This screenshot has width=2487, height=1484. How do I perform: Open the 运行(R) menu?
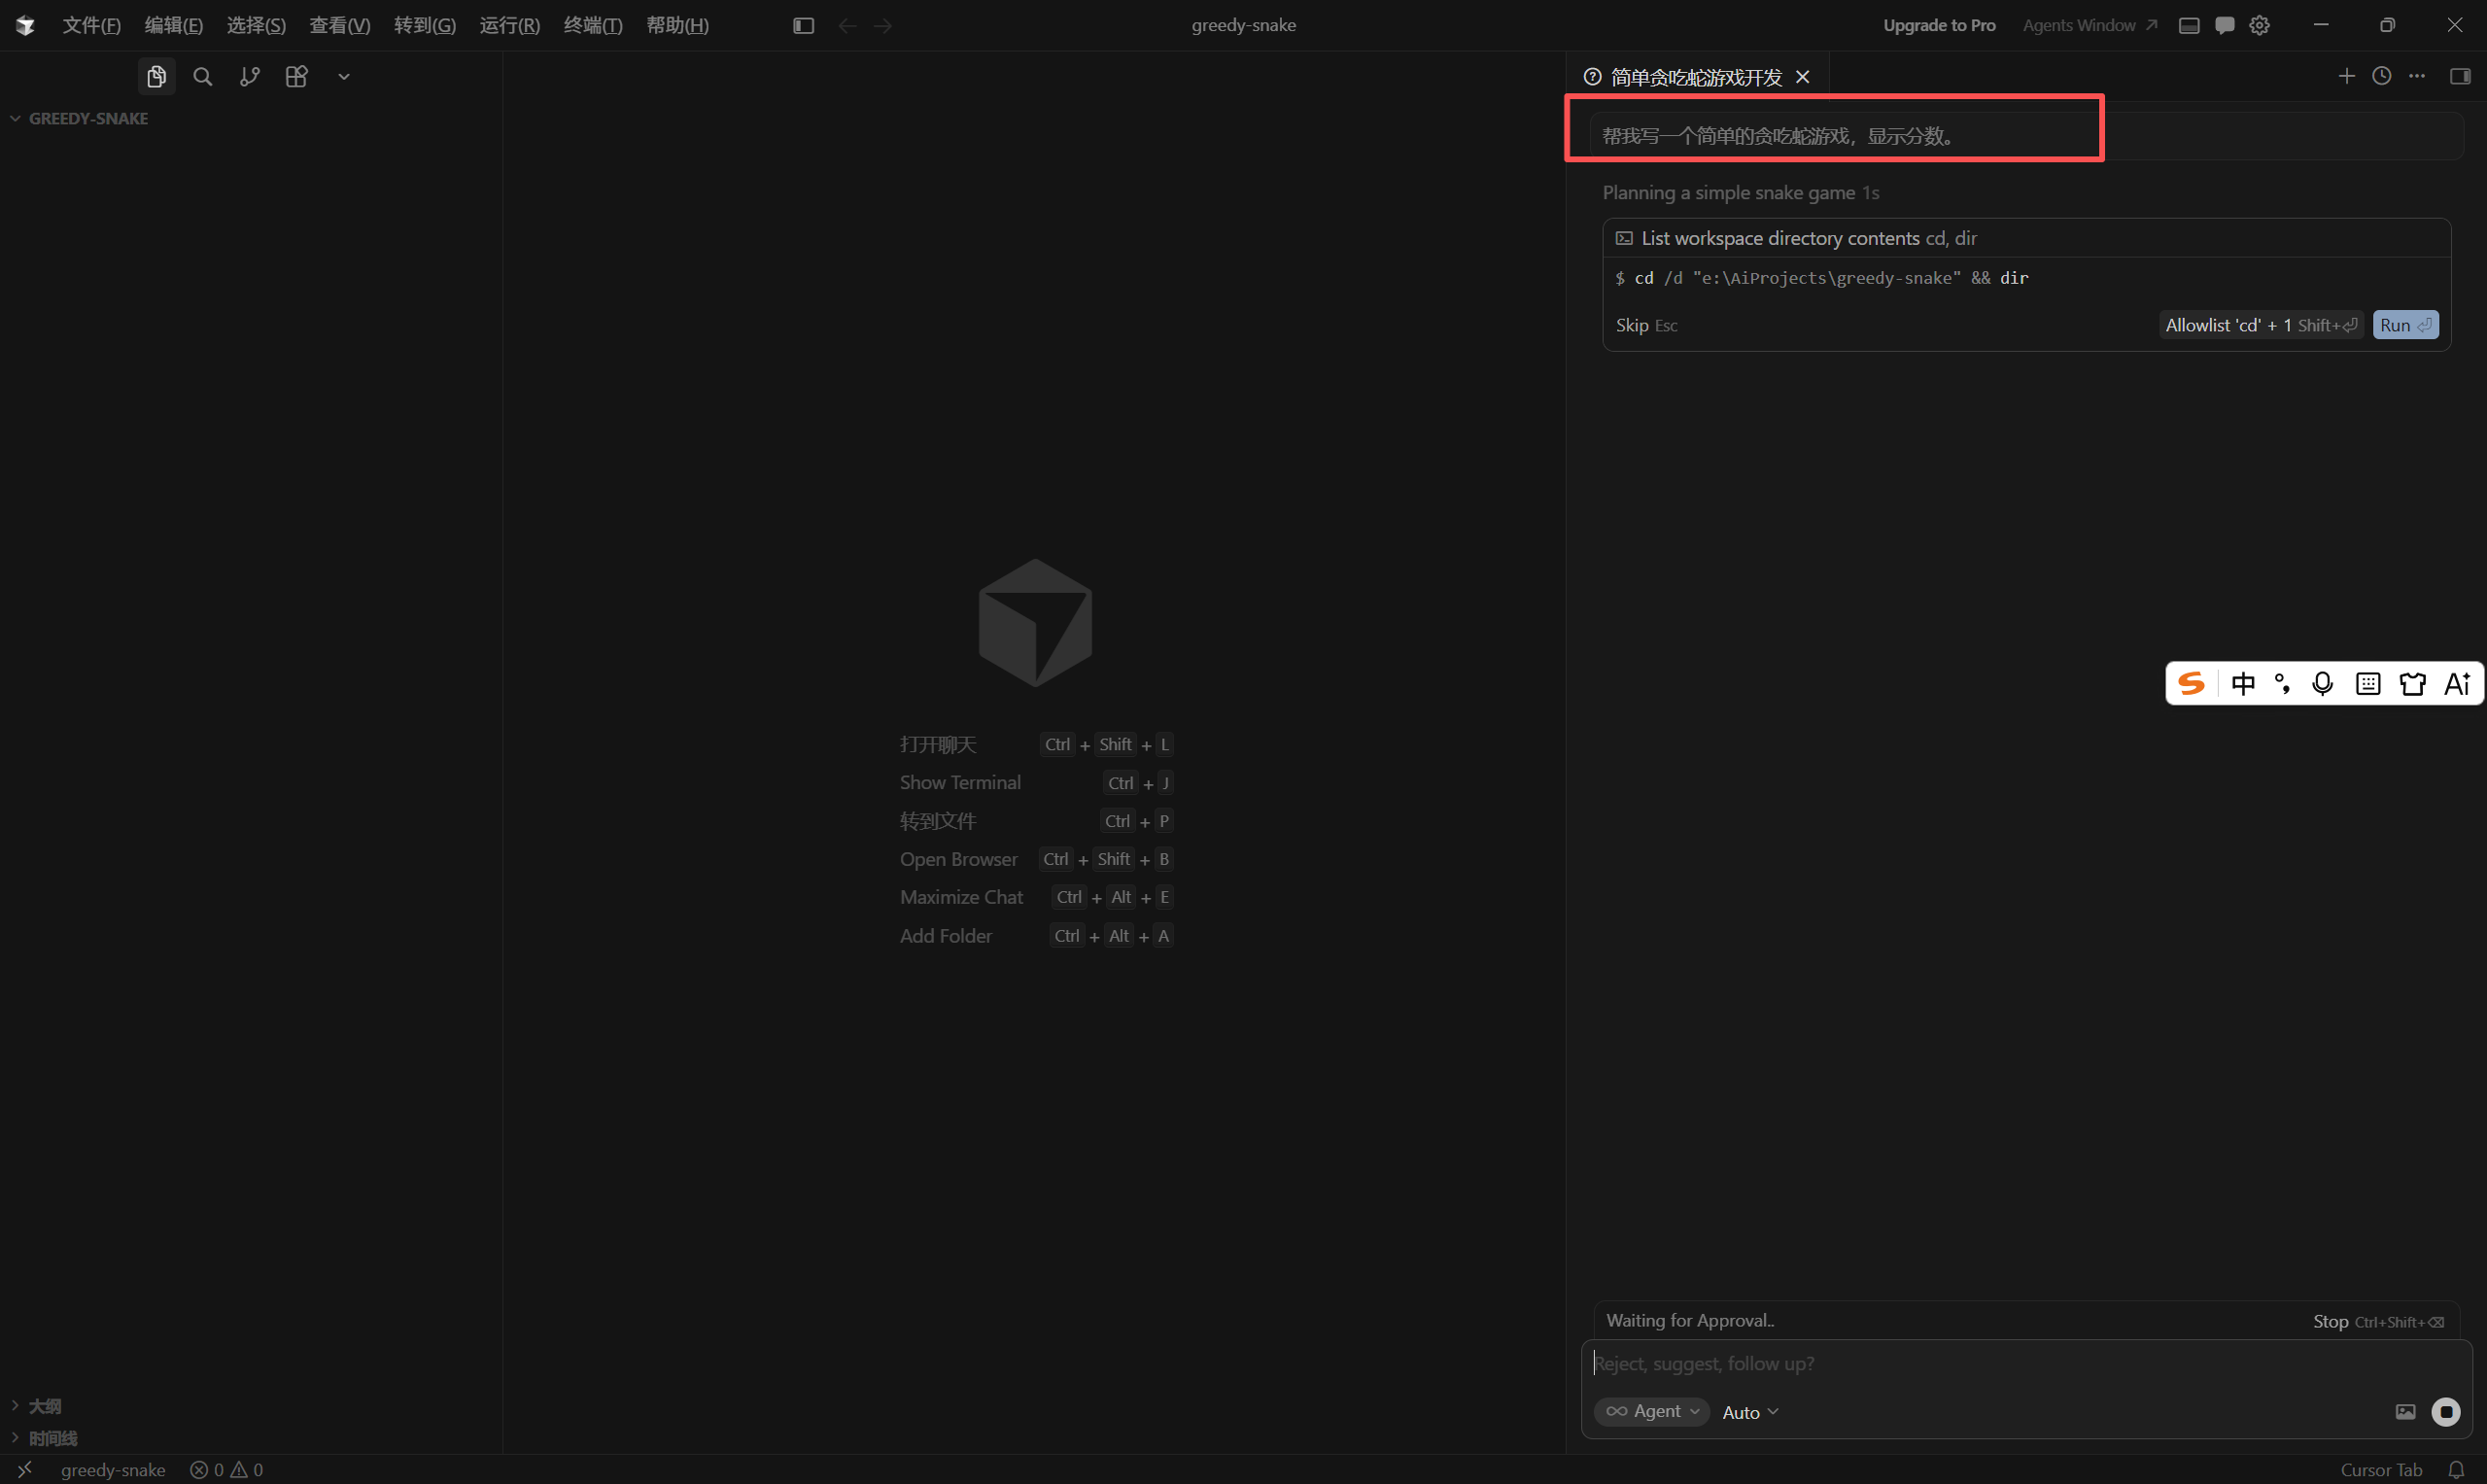click(x=509, y=25)
